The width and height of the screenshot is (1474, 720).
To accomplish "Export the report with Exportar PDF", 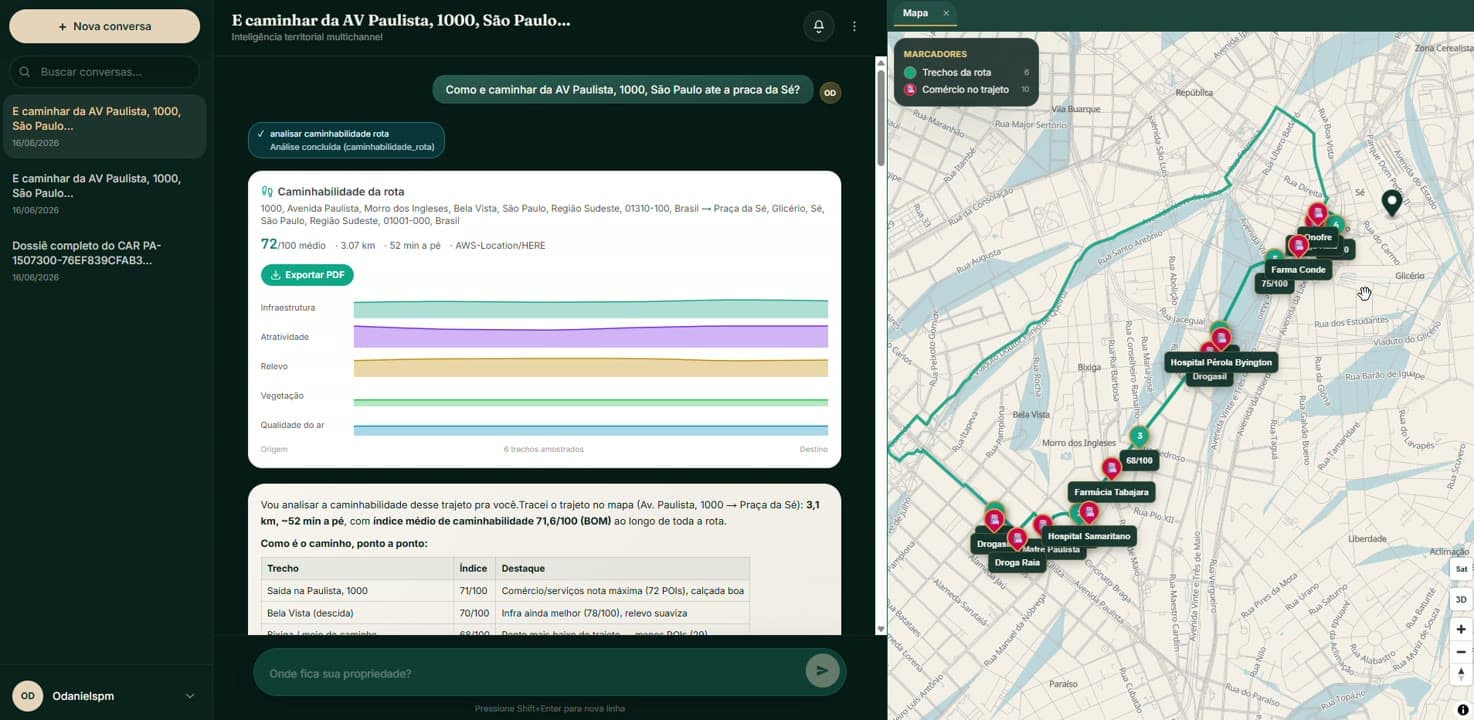I will click(x=307, y=275).
